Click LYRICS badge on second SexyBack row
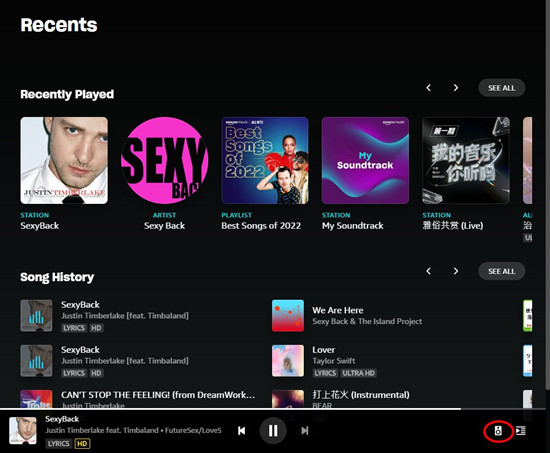 point(74,373)
